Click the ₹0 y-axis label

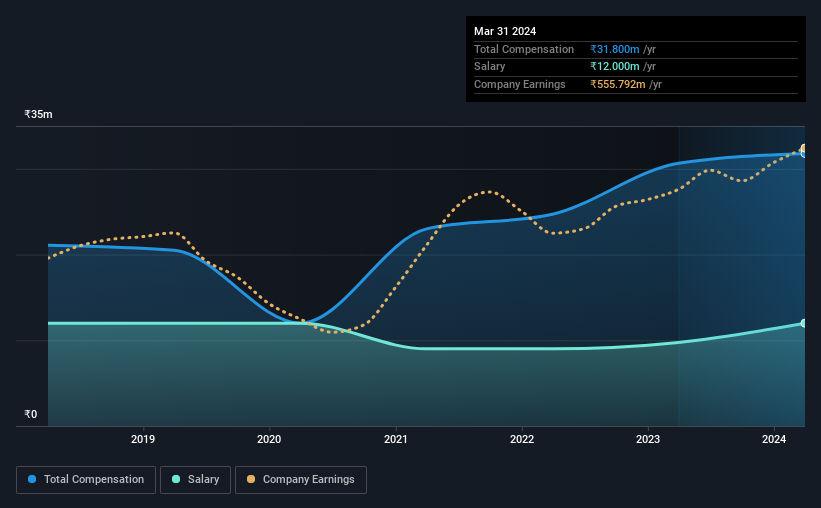pyautogui.click(x=31, y=414)
